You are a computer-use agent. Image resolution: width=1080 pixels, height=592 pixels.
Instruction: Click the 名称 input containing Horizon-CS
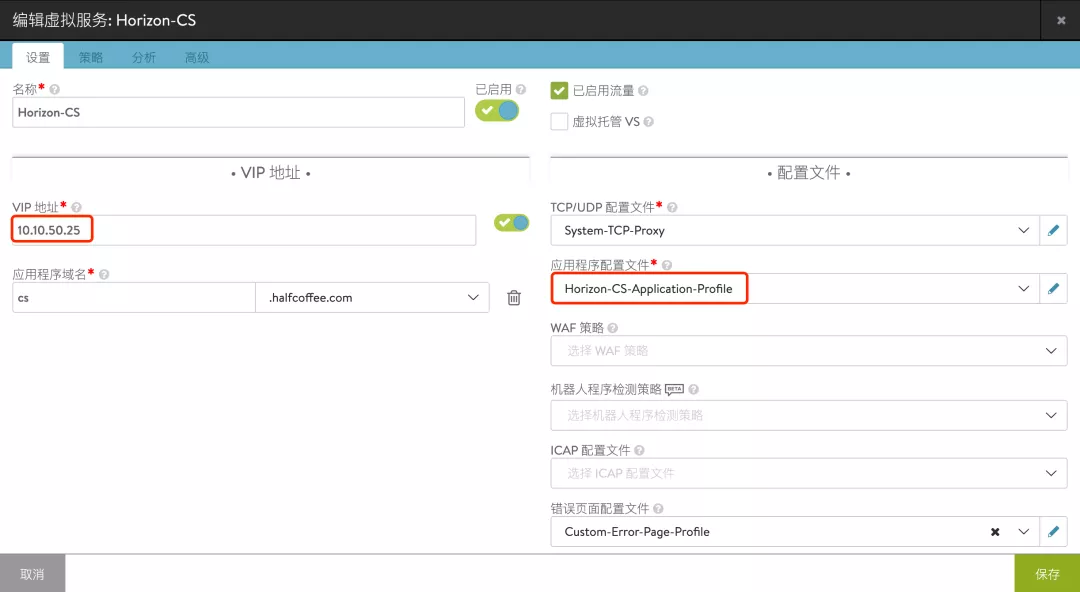[238, 112]
